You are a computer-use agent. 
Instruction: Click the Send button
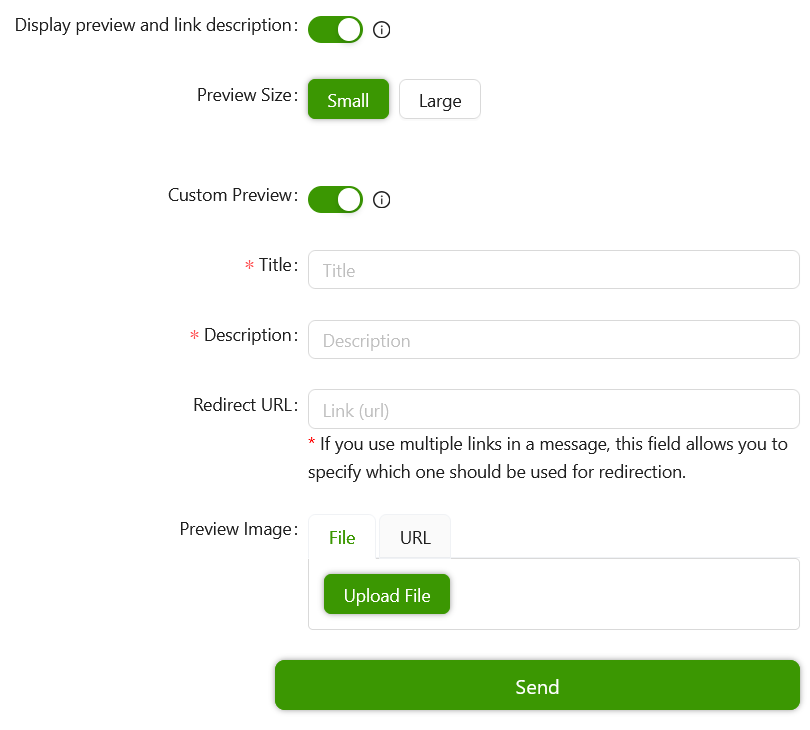[537, 686]
